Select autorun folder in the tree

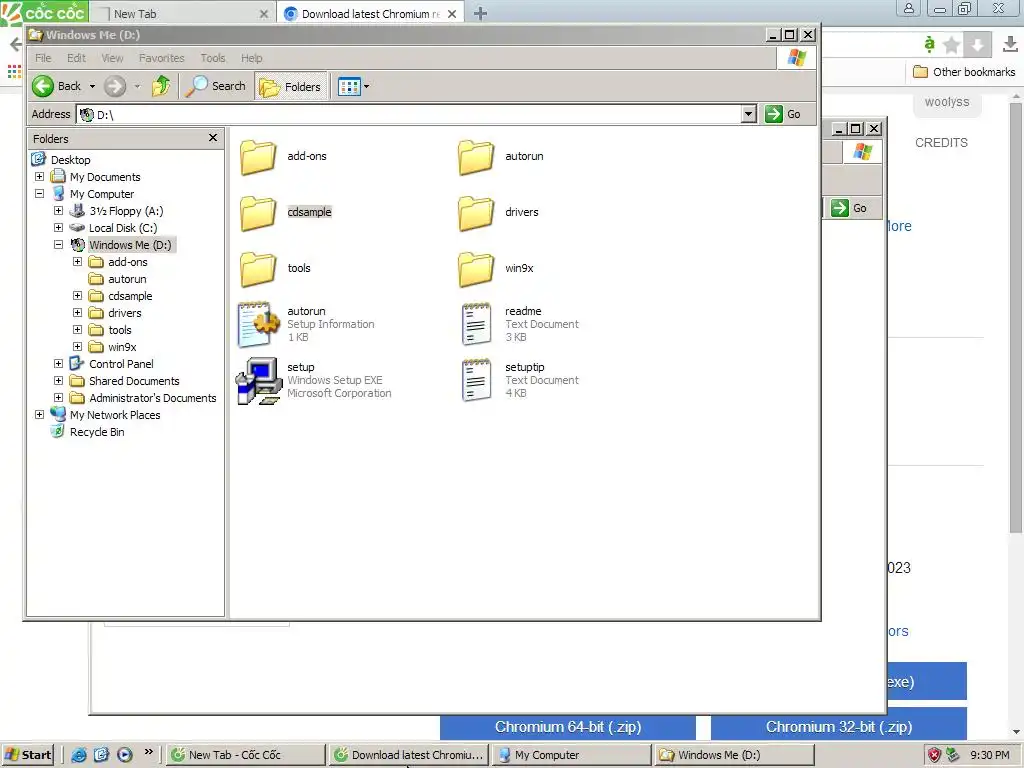click(x=127, y=279)
